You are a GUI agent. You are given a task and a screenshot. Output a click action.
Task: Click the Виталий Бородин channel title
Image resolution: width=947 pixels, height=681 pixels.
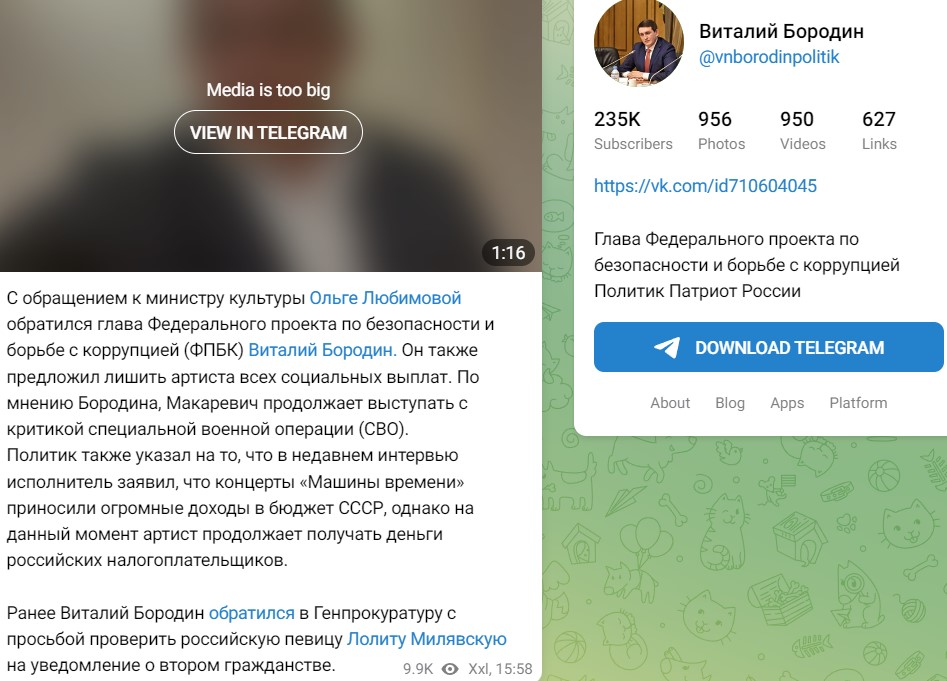[x=781, y=31]
